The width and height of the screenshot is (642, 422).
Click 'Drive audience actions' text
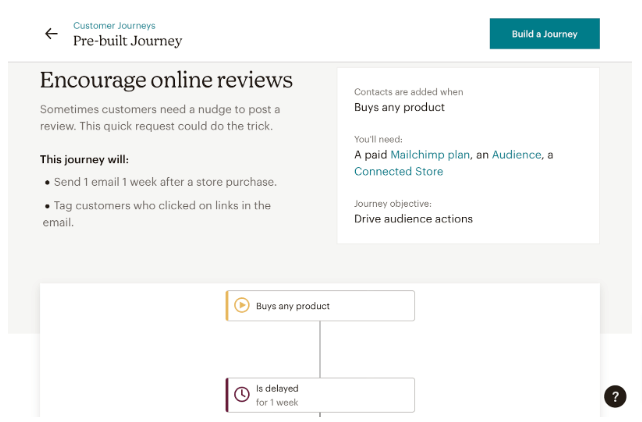tap(413, 219)
